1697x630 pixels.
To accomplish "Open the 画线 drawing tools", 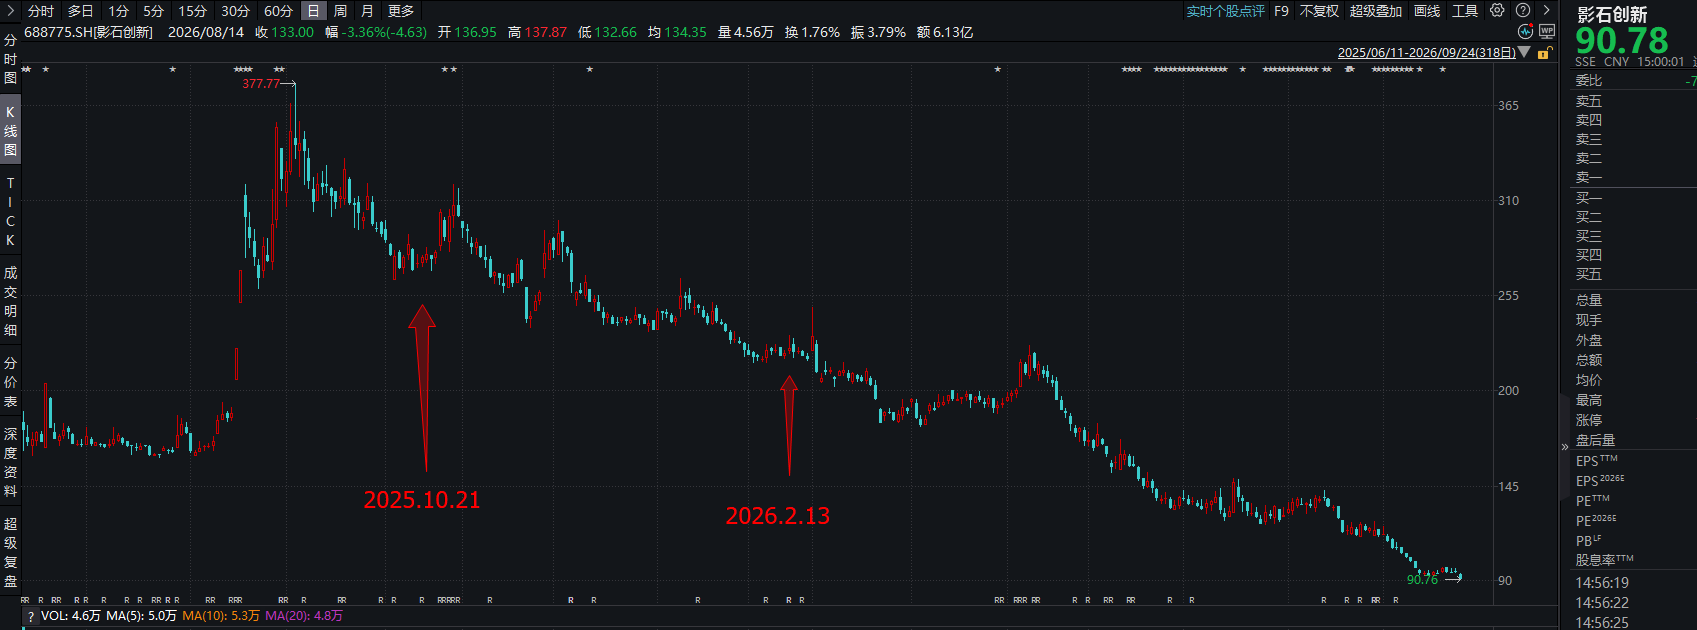I will coord(1427,11).
